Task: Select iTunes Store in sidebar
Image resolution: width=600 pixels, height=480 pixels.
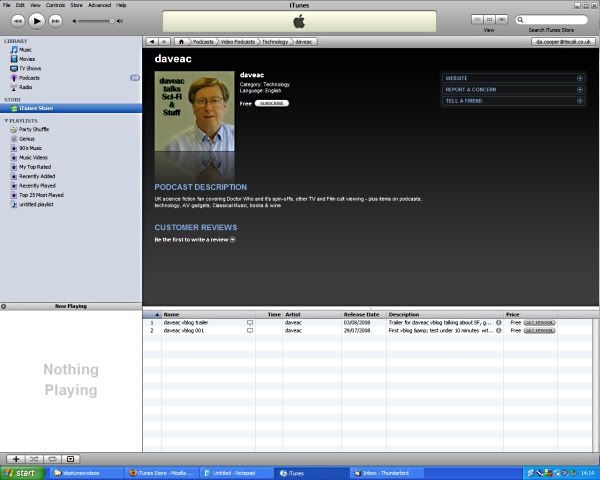Action: (x=71, y=108)
